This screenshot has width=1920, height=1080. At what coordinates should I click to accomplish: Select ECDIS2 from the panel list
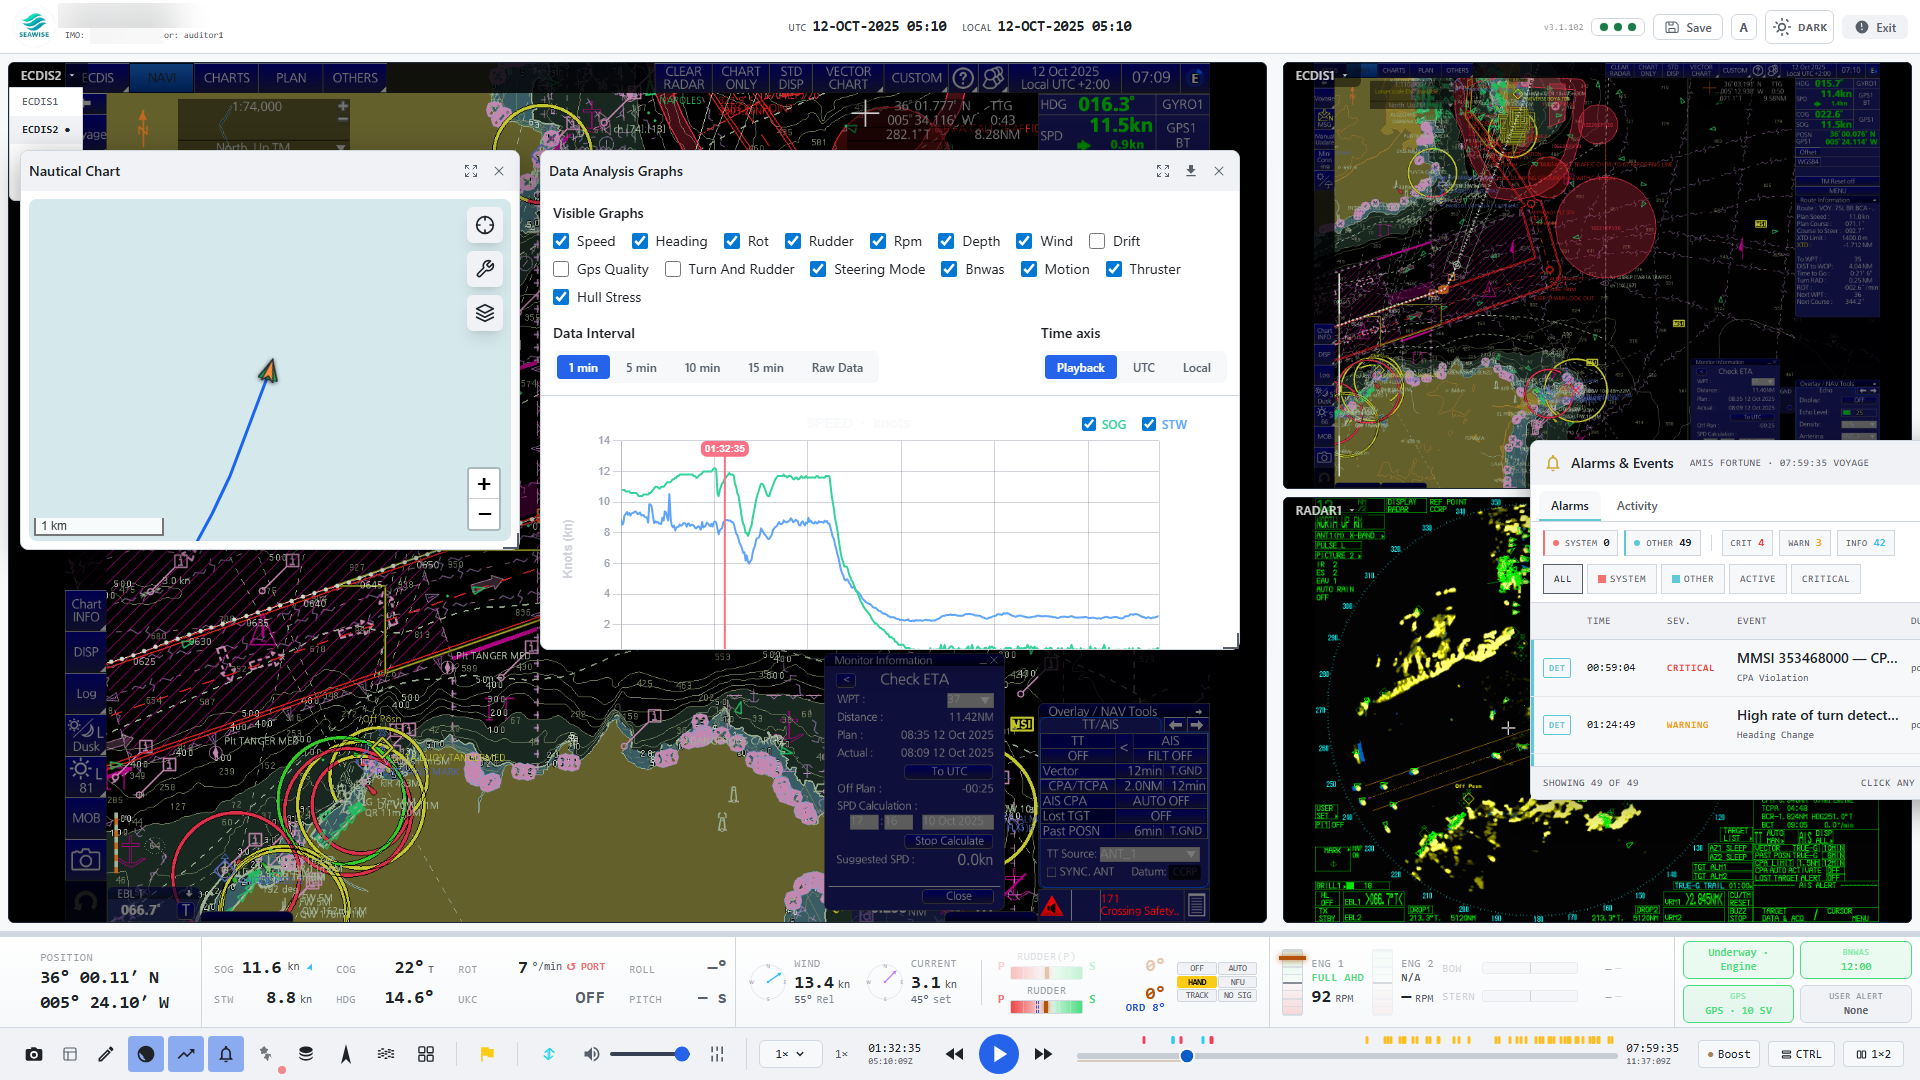pyautogui.click(x=45, y=129)
